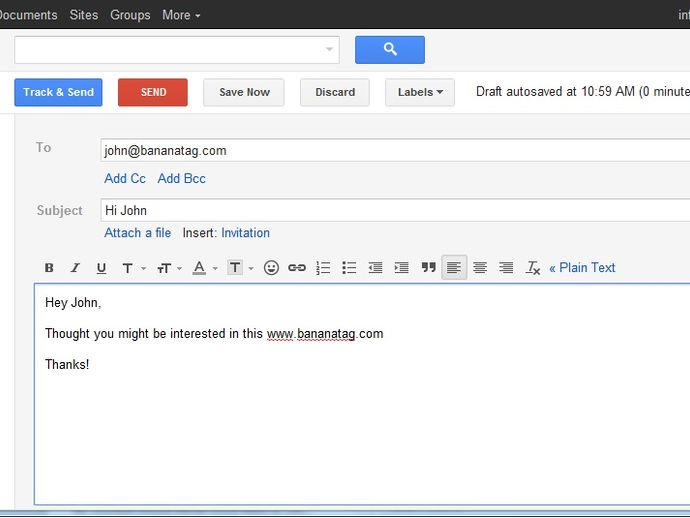
Task: Click the Track & Send button
Action: [58, 92]
